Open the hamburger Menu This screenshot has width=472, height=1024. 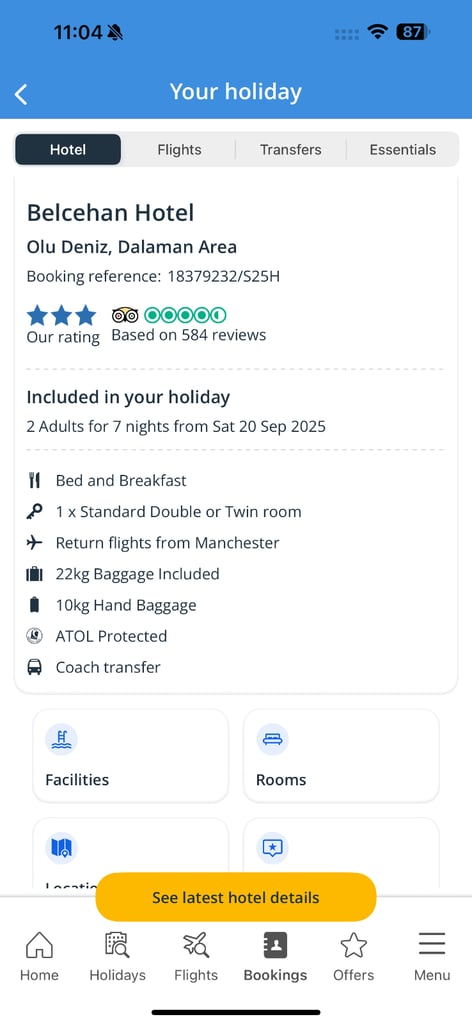432,944
